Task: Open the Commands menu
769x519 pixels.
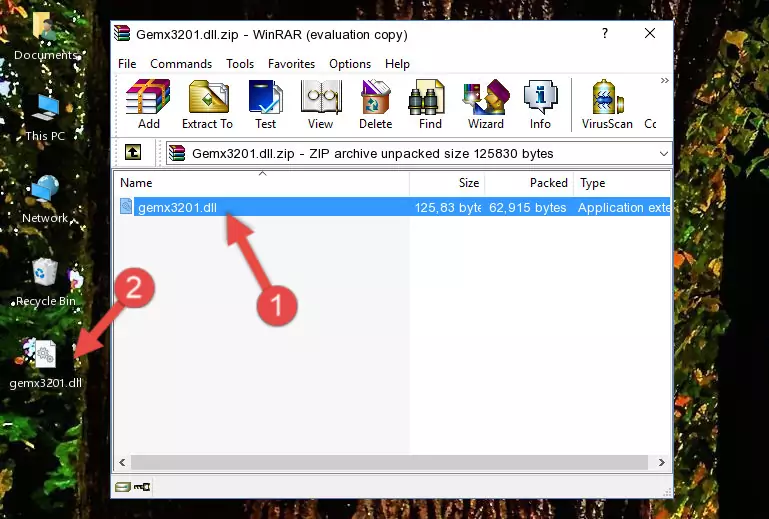Action: pyautogui.click(x=181, y=64)
